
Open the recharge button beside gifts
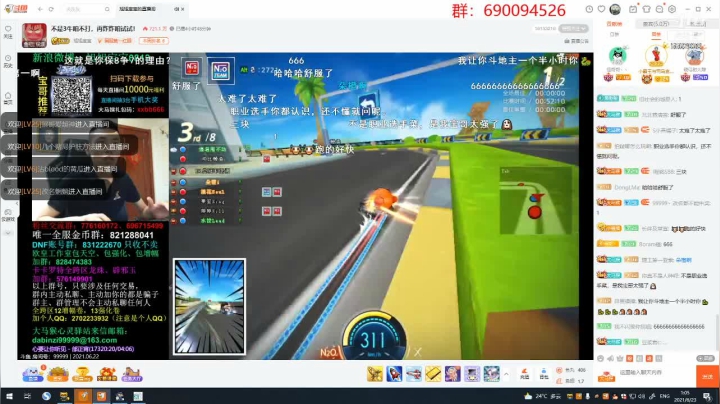524,374
